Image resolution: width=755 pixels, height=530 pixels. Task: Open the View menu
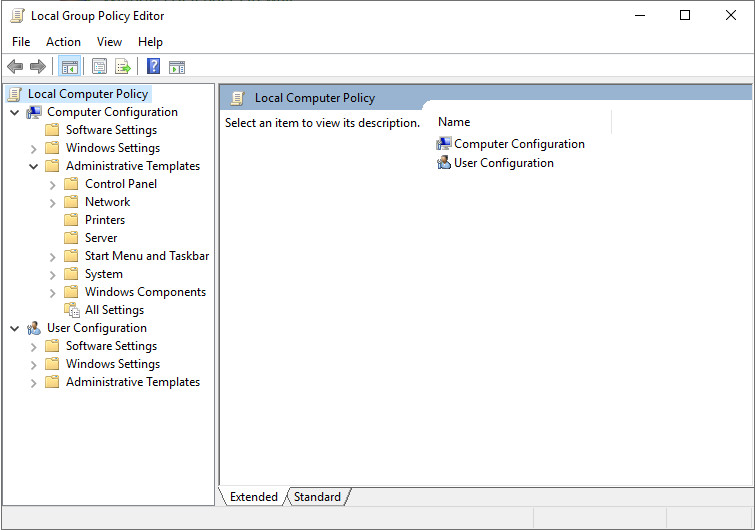tap(109, 42)
